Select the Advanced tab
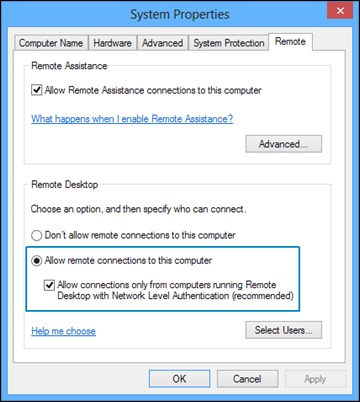Image resolution: width=360 pixels, height=402 pixels. coord(162,43)
